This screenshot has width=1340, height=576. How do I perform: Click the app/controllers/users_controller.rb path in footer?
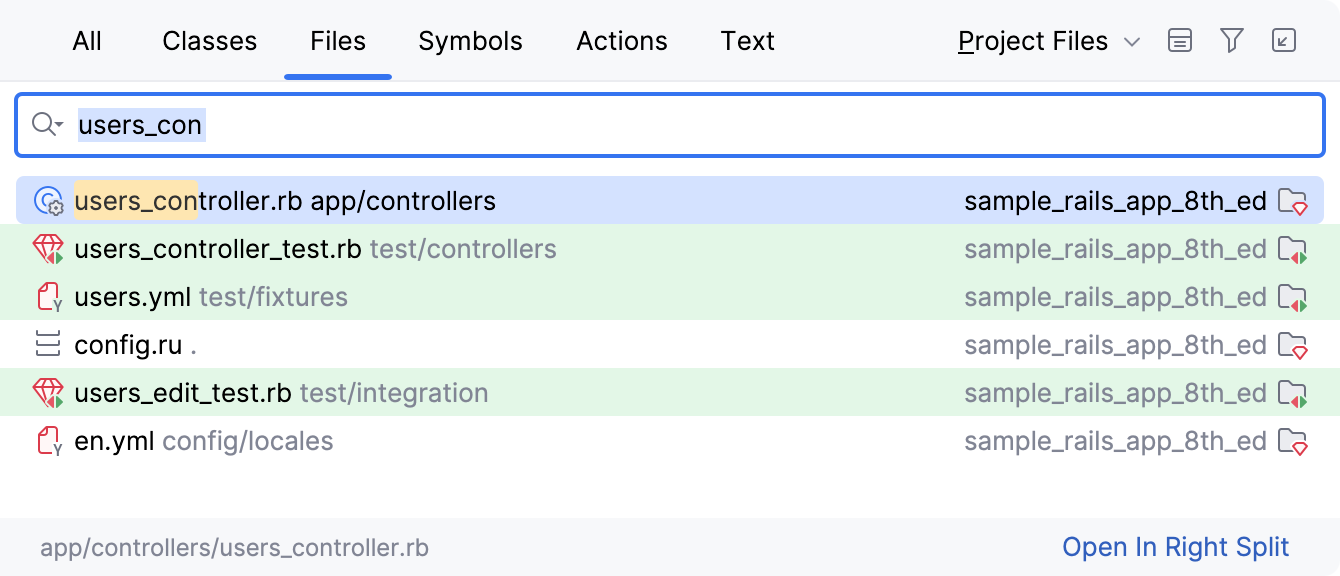pos(235,548)
